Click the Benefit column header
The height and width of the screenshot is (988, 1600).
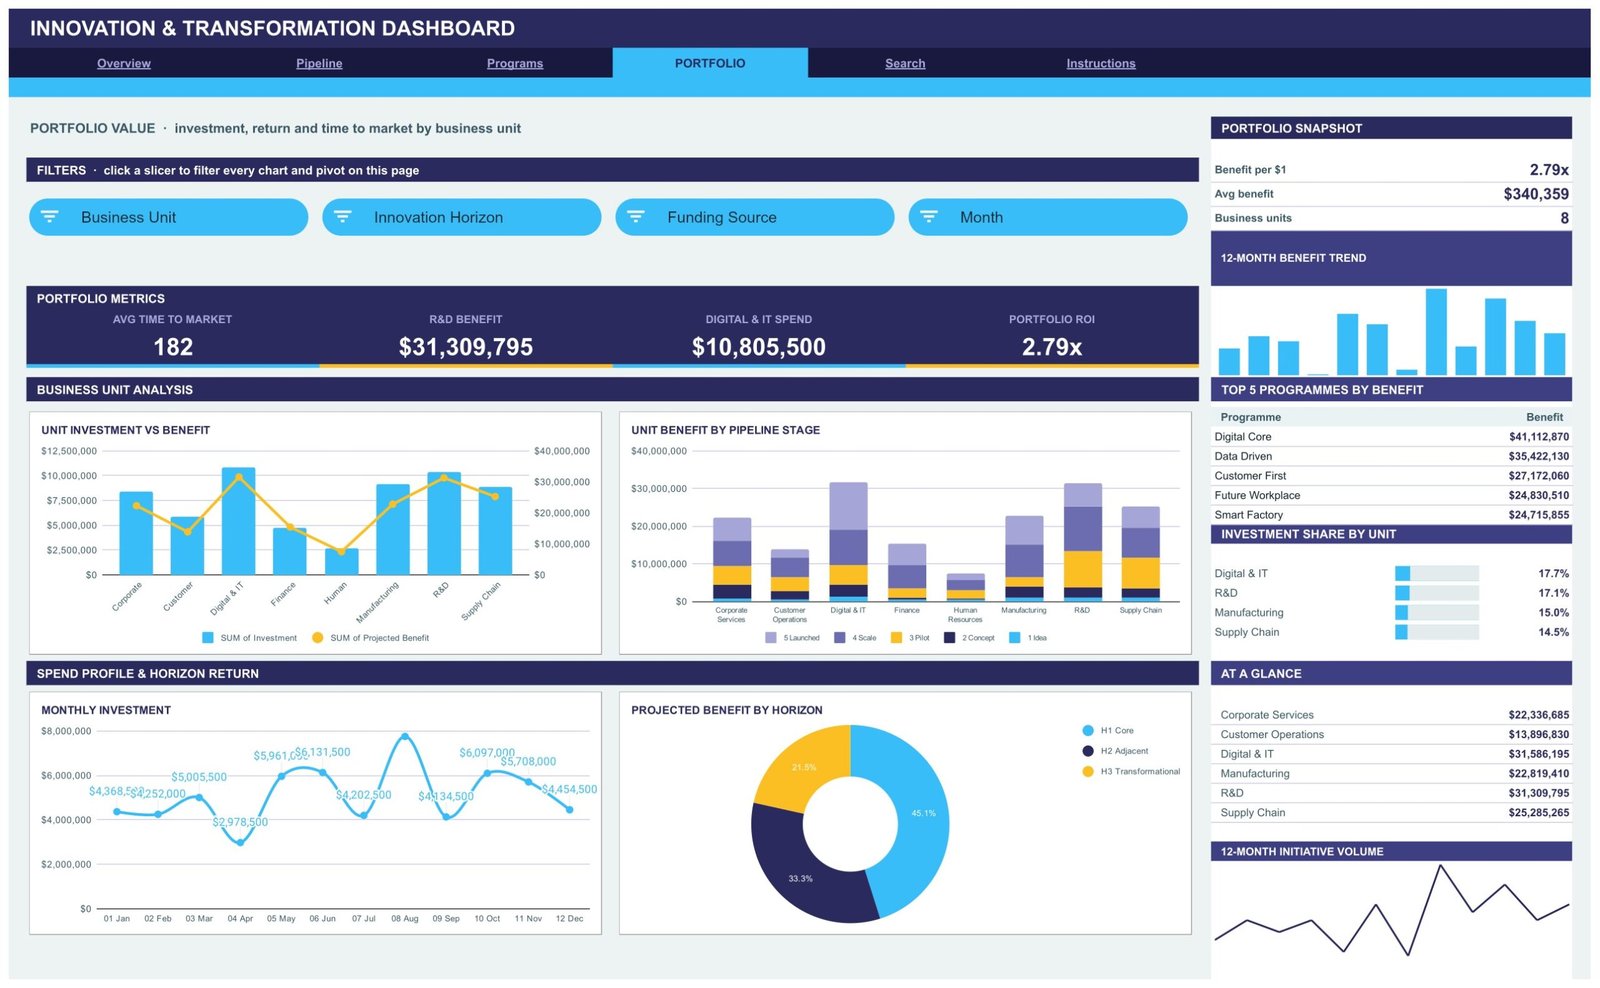coord(1544,417)
